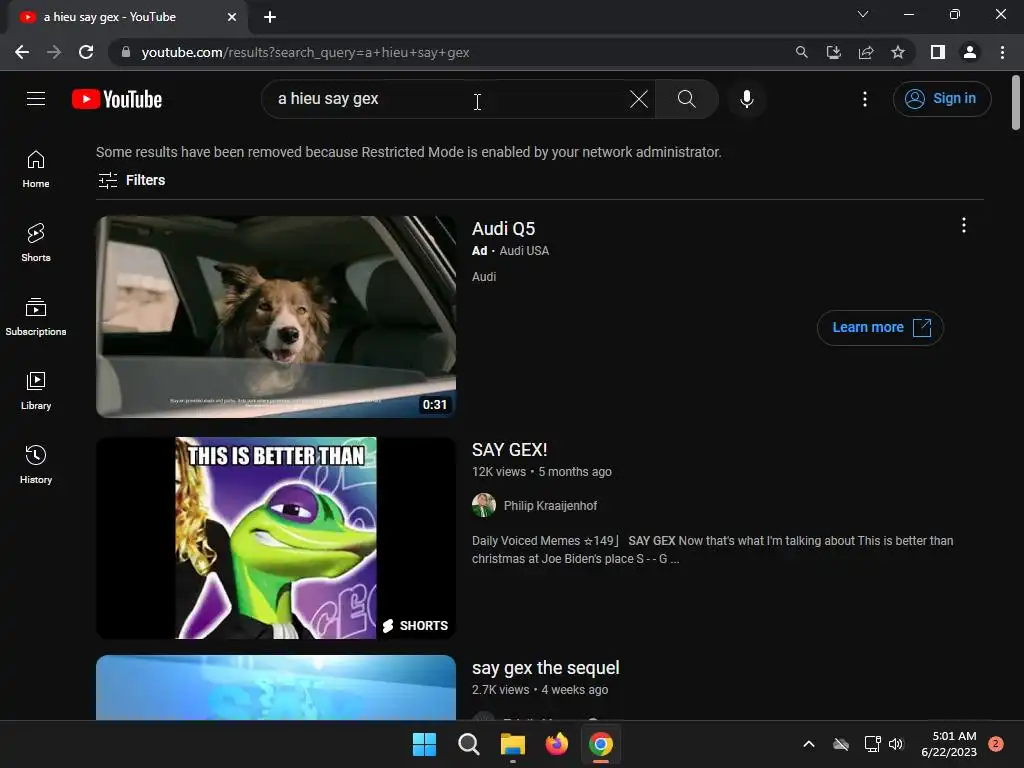Screen dimensions: 1024x768
Task: Open the say gex the sequel title
Action: point(545,668)
